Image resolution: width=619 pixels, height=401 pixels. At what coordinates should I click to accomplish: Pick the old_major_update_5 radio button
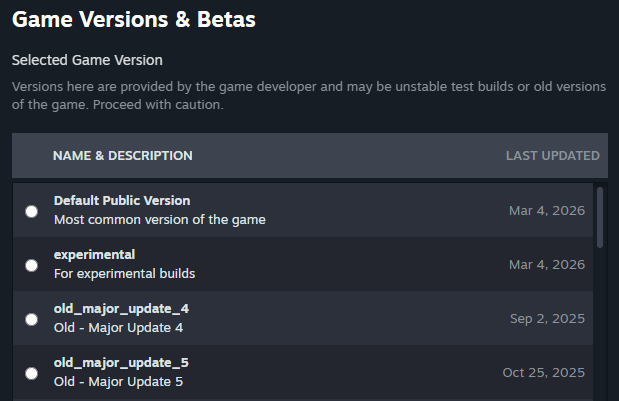[32, 373]
